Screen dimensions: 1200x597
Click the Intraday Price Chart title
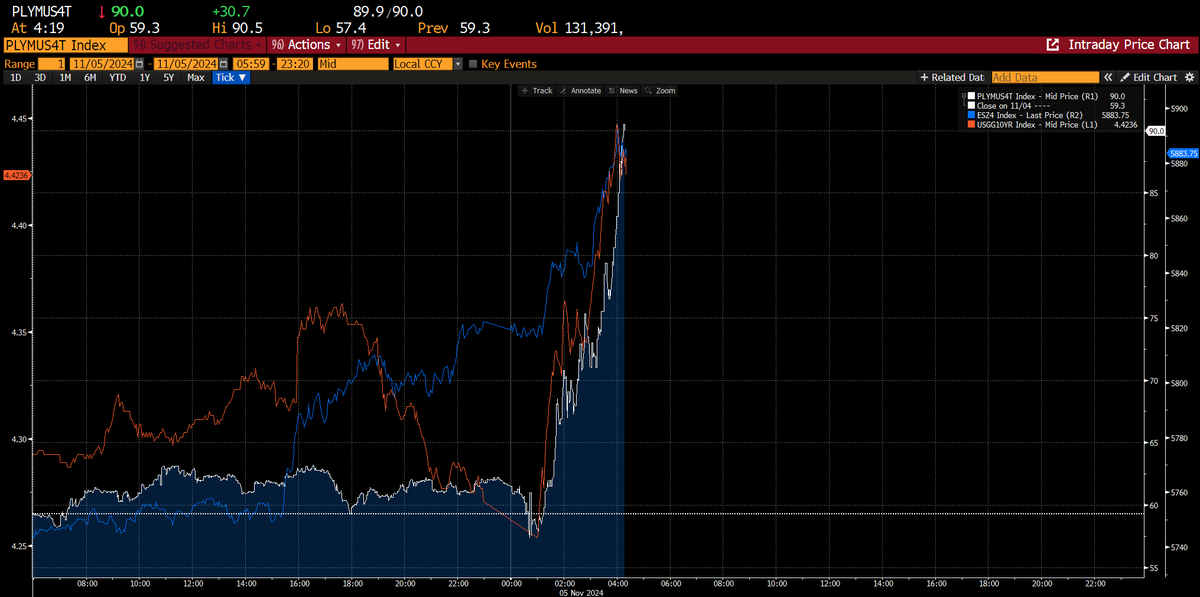click(x=1129, y=45)
